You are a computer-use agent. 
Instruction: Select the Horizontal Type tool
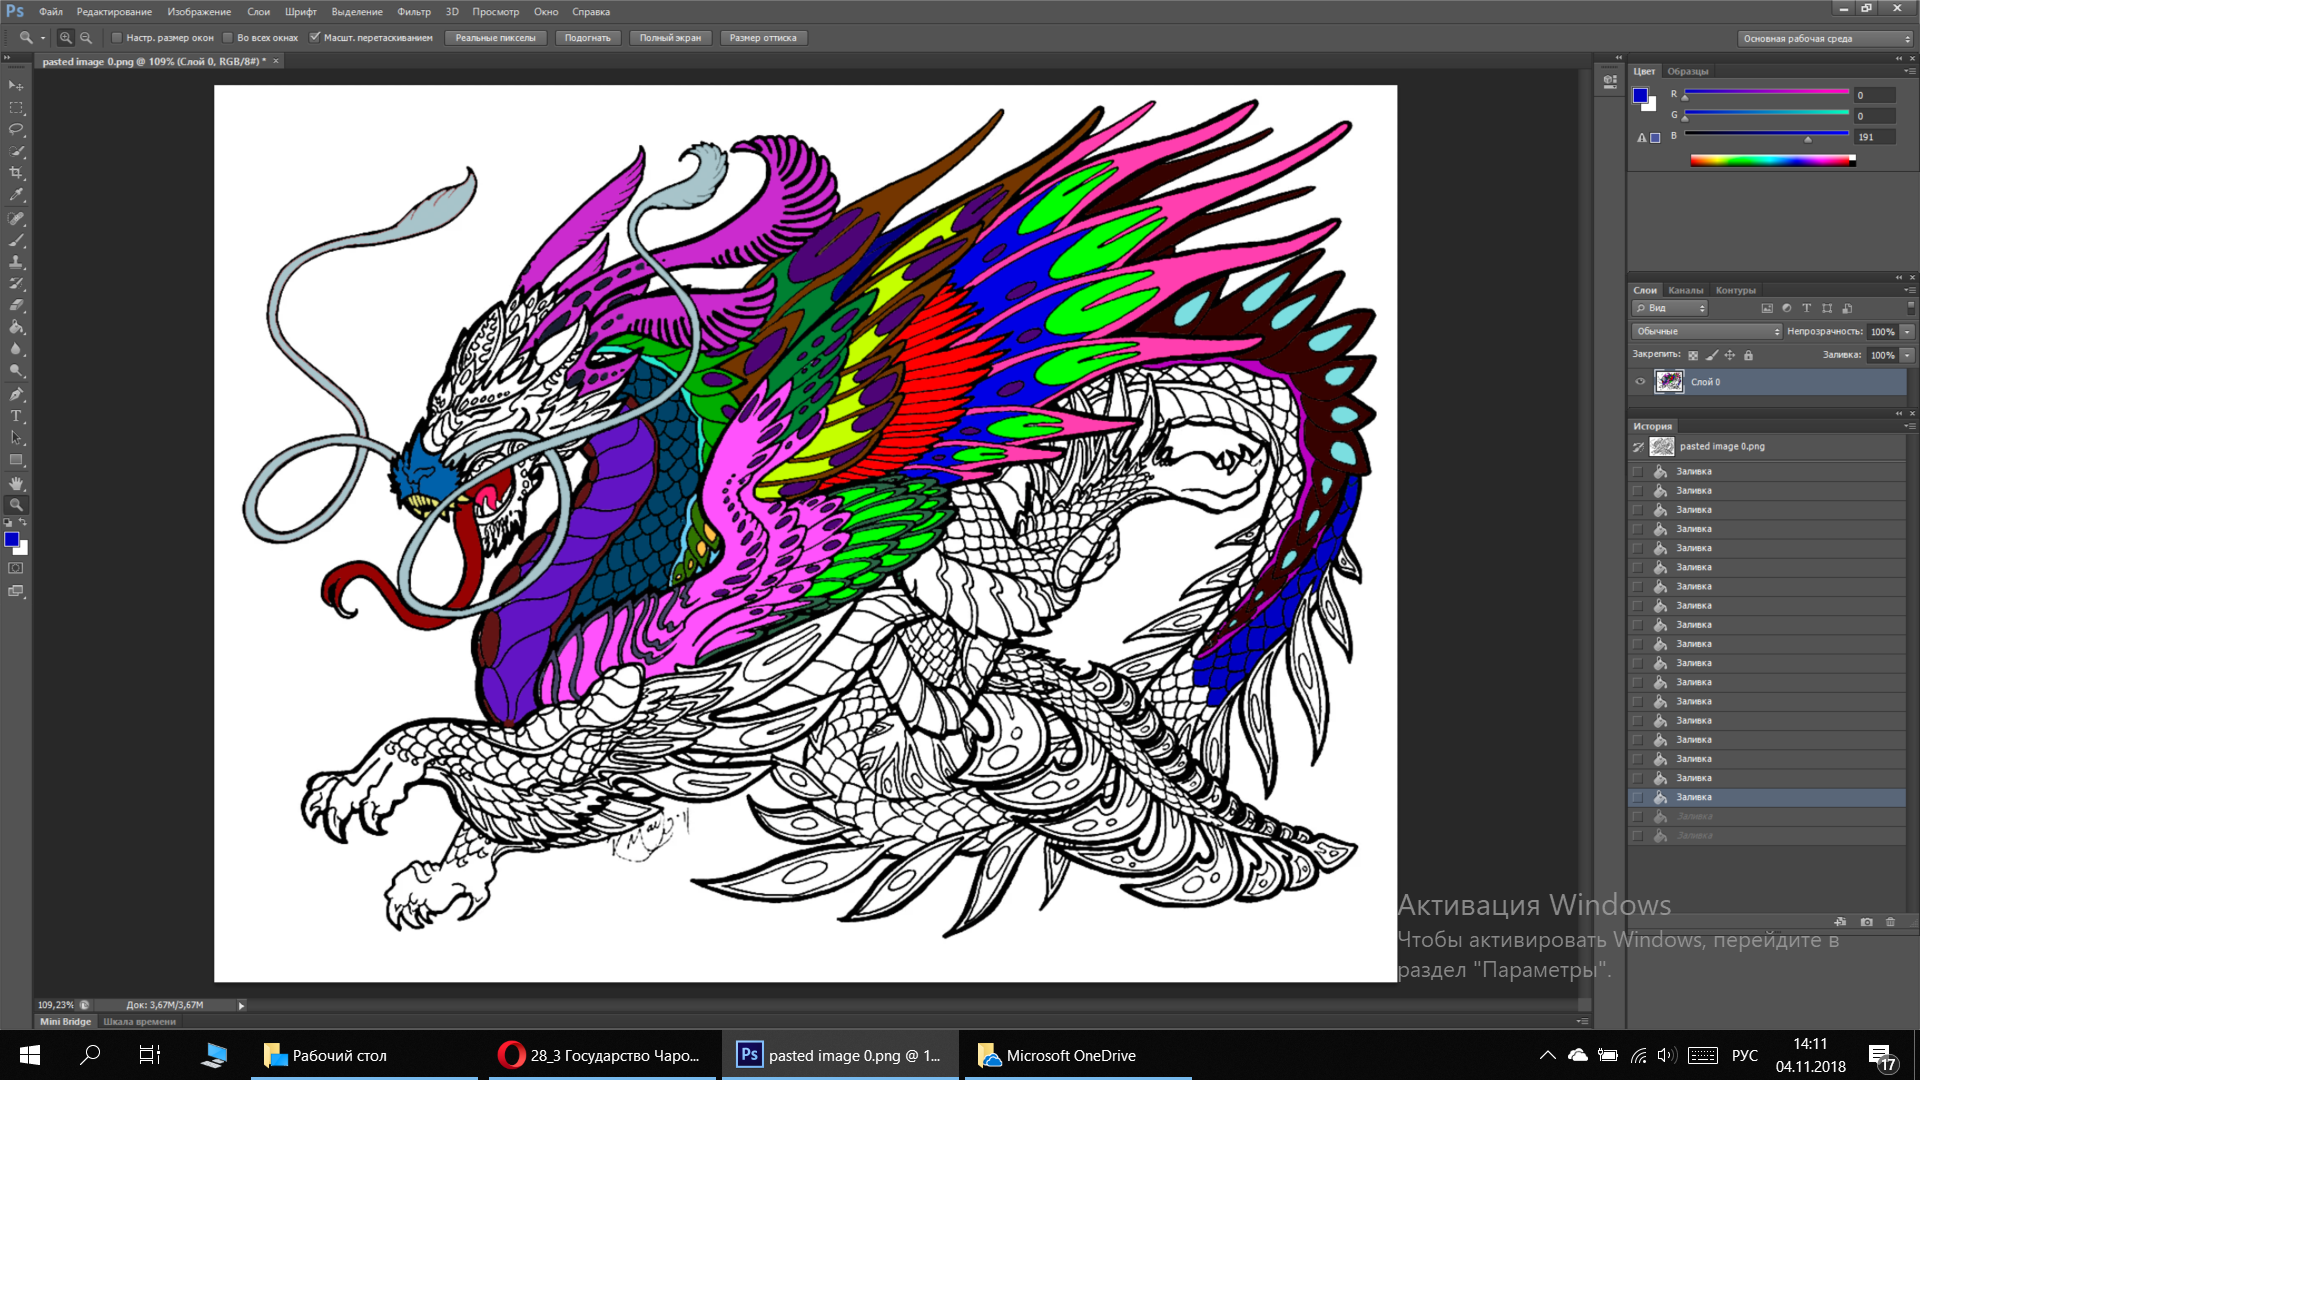pos(16,417)
